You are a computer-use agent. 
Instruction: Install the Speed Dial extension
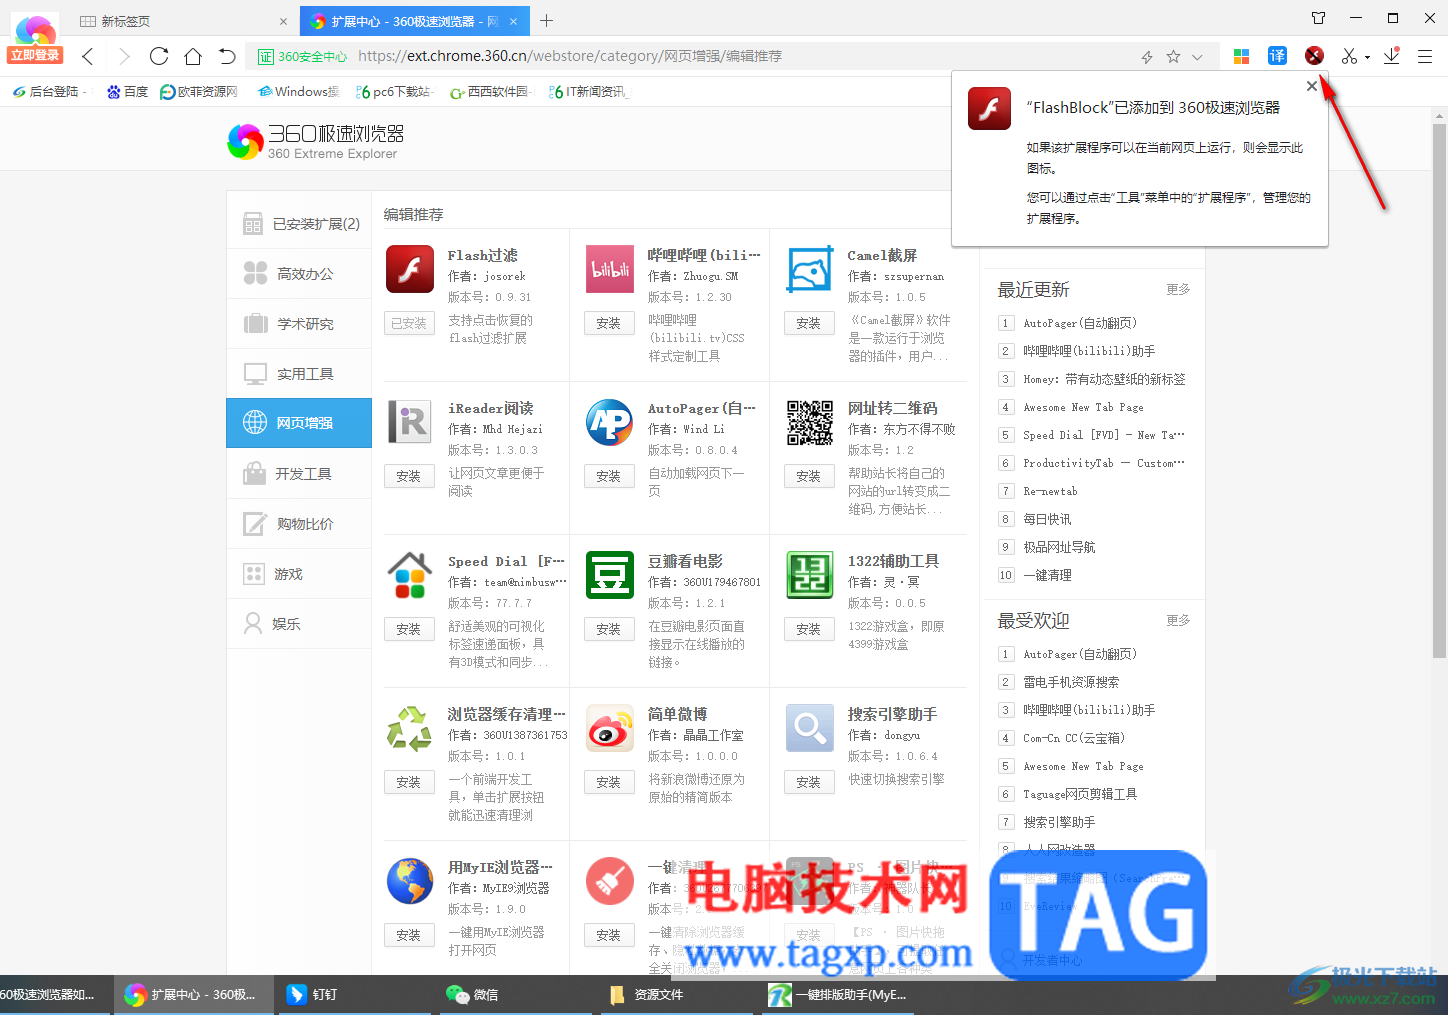click(x=409, y=629)
